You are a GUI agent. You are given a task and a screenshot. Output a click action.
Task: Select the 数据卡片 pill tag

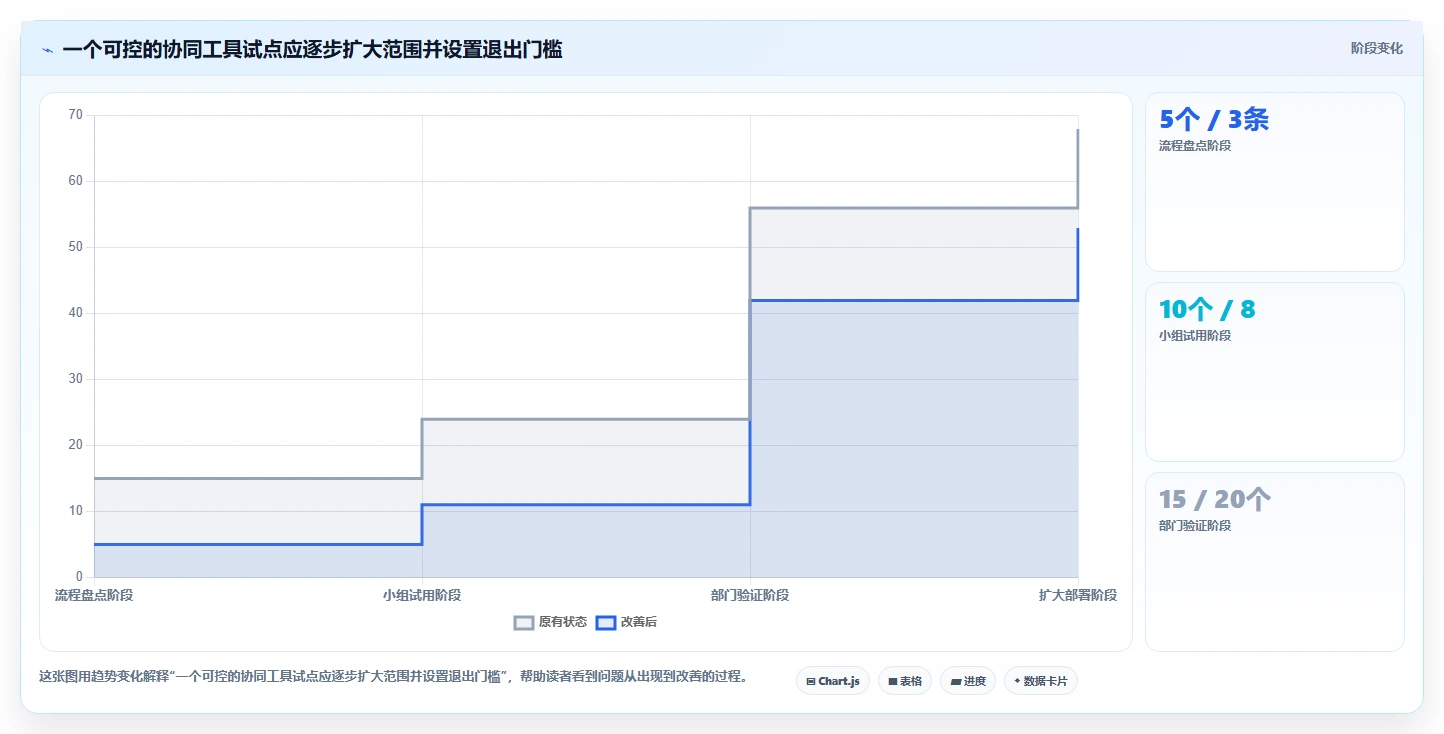tap(1040, 681)
